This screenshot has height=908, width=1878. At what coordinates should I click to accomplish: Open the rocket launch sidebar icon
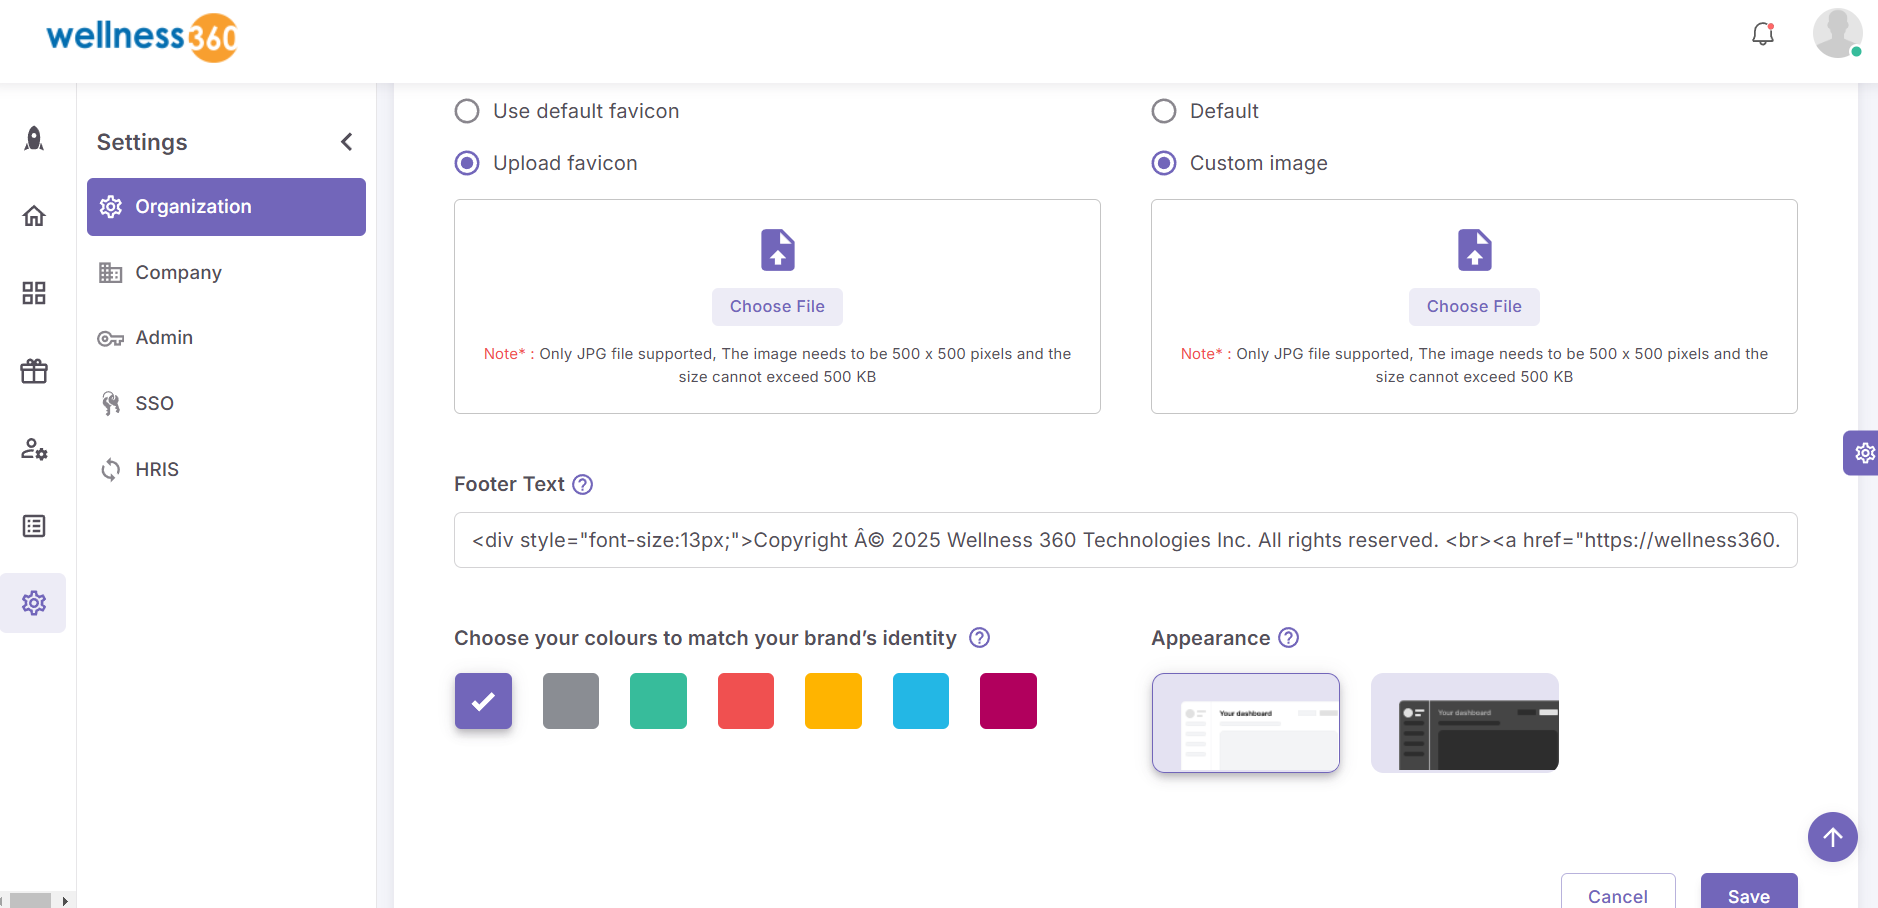34,138
